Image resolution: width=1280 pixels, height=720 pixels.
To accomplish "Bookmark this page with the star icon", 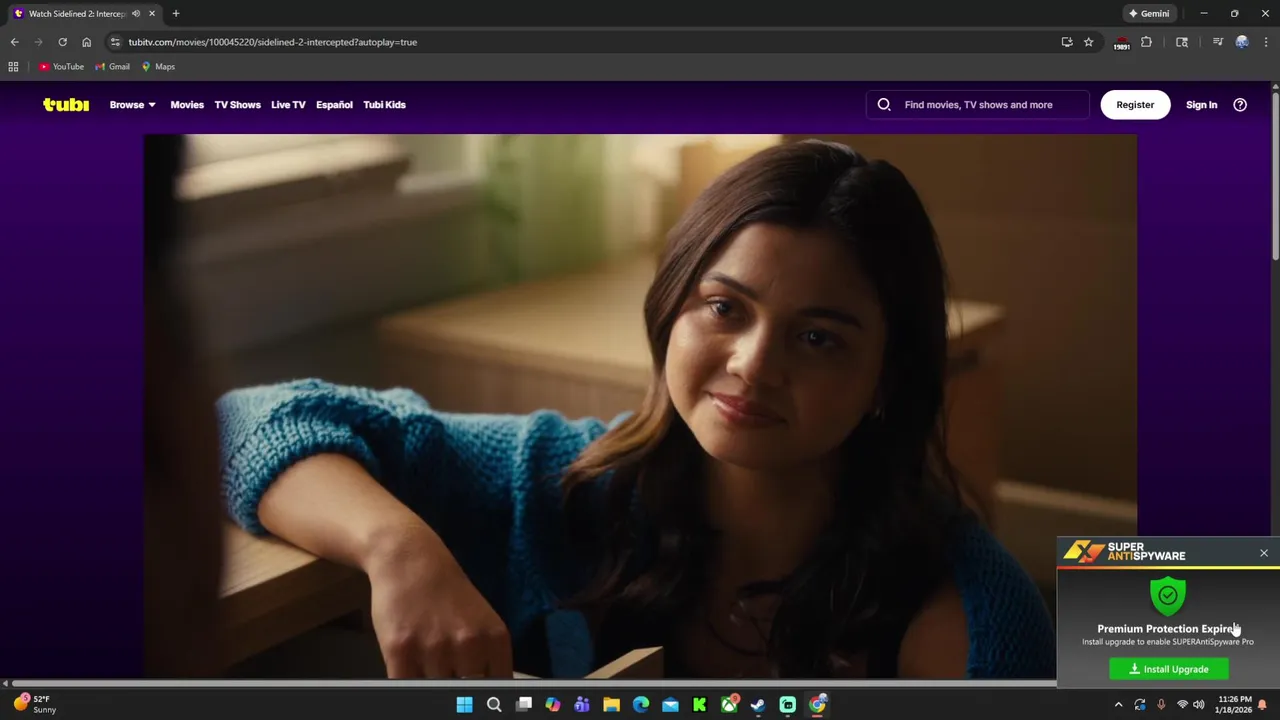I will point(1088,42).
